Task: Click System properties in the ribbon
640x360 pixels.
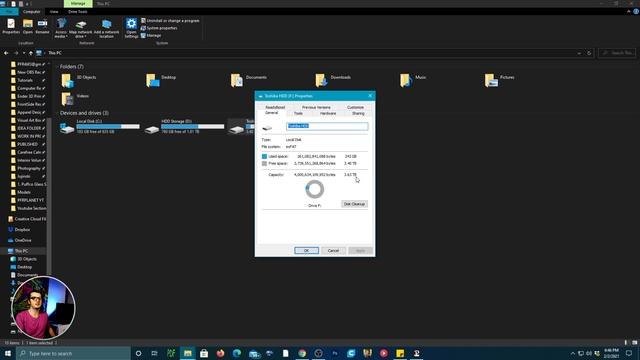Action: point(159,28)
